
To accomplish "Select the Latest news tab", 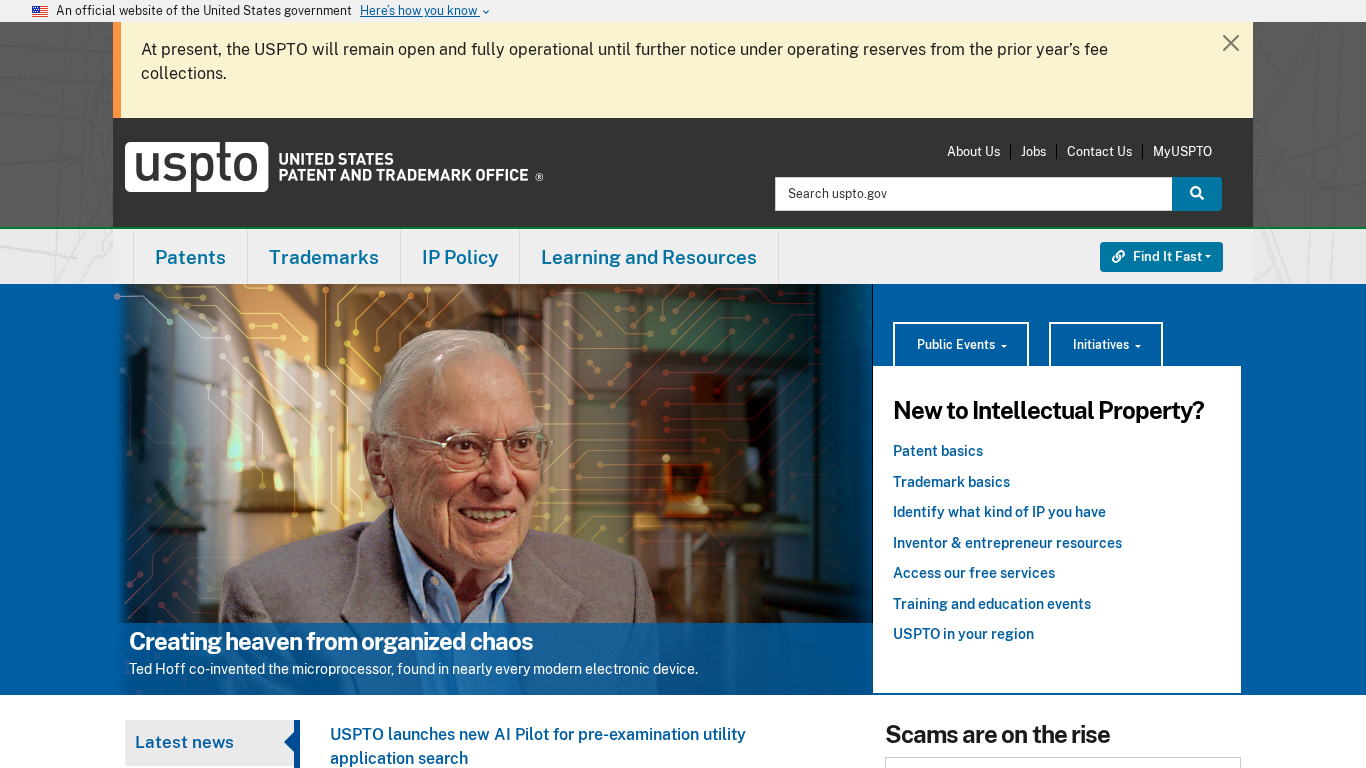I will pos(210,743).
